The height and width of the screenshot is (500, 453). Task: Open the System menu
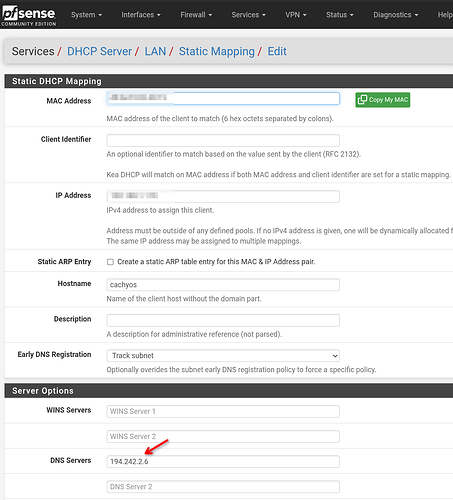(x=86, y=15)
